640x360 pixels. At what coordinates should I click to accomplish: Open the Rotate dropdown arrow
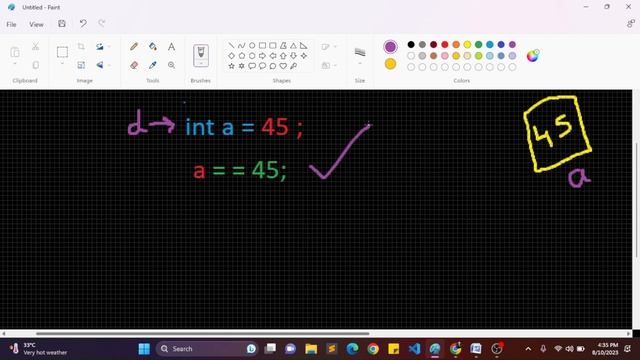(109, 47)
